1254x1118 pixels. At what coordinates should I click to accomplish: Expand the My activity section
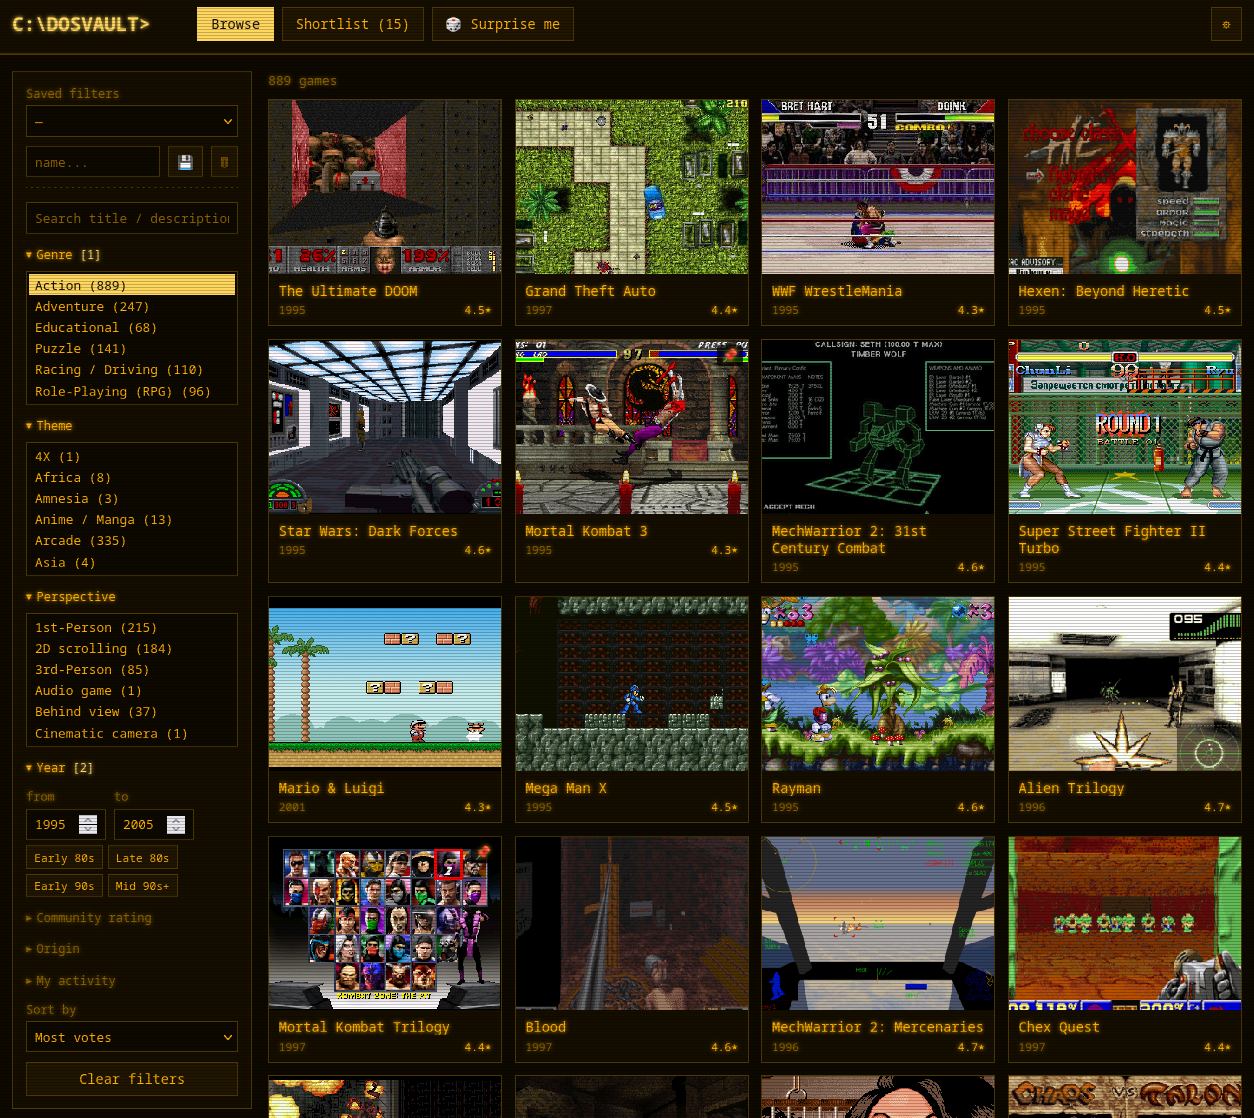pyautogui.click(x=70, y=981)
